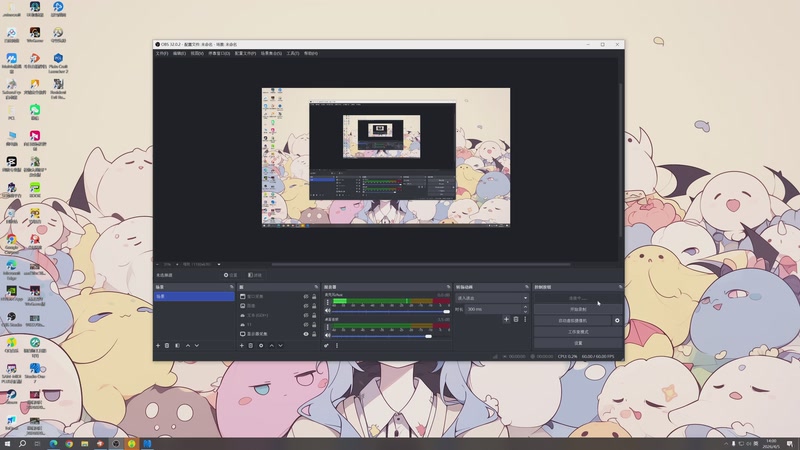The height and width of the screenshot is (450, 800).
Task: Open the Windows Start button
Action: point(7,444)
